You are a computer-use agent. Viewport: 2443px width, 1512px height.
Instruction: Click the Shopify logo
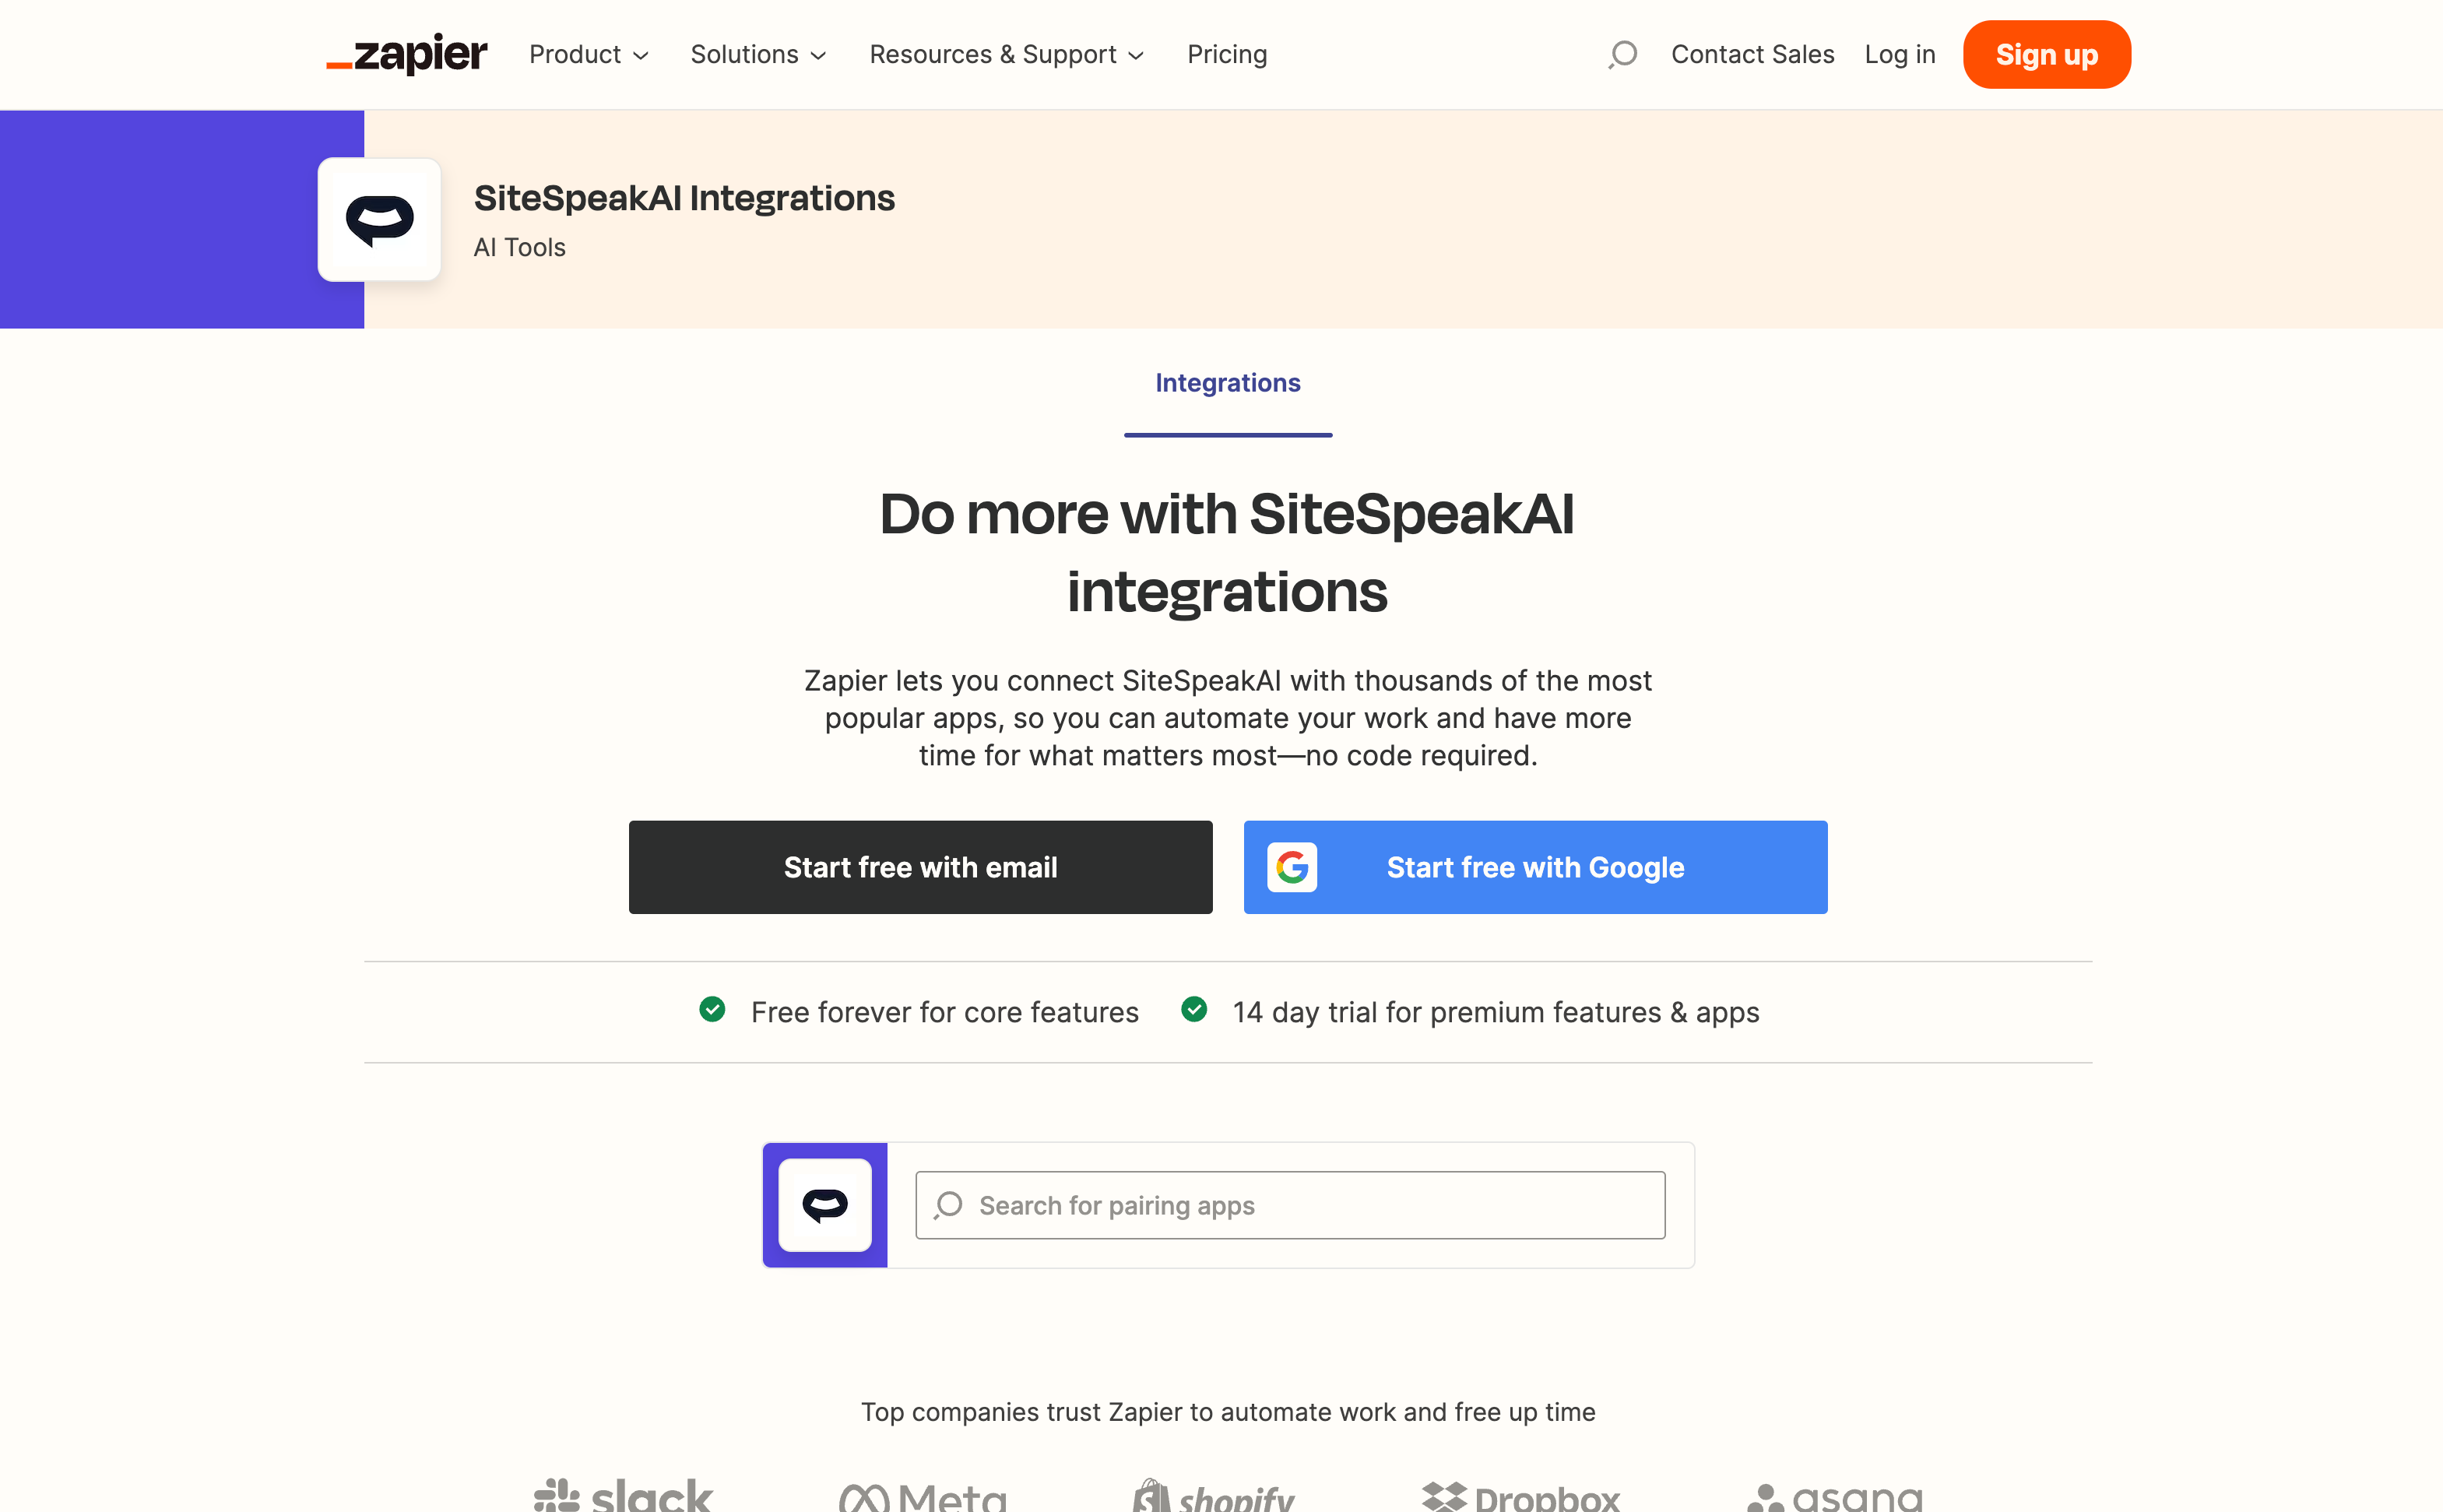pos(1213,1496)
